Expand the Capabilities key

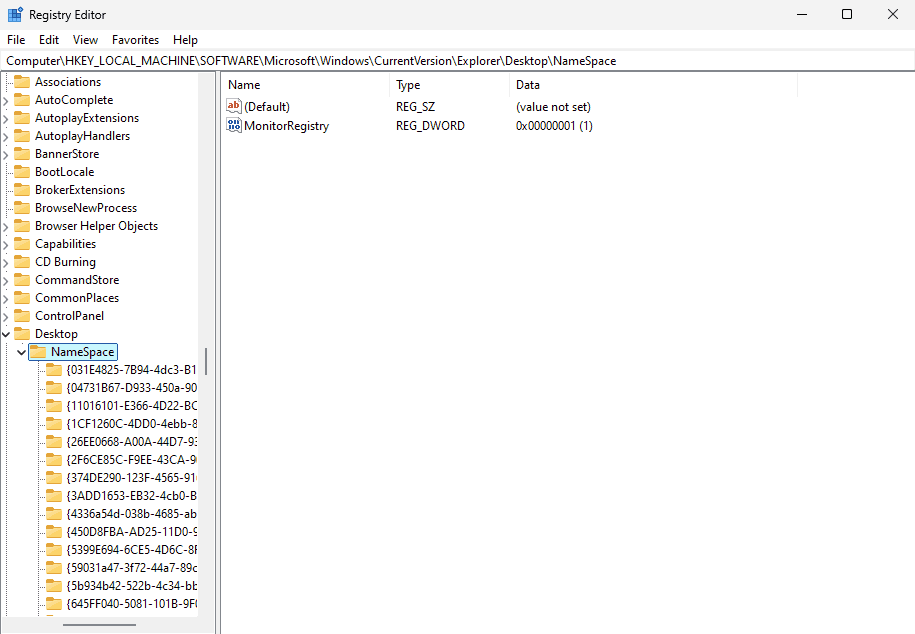(6, 245)
